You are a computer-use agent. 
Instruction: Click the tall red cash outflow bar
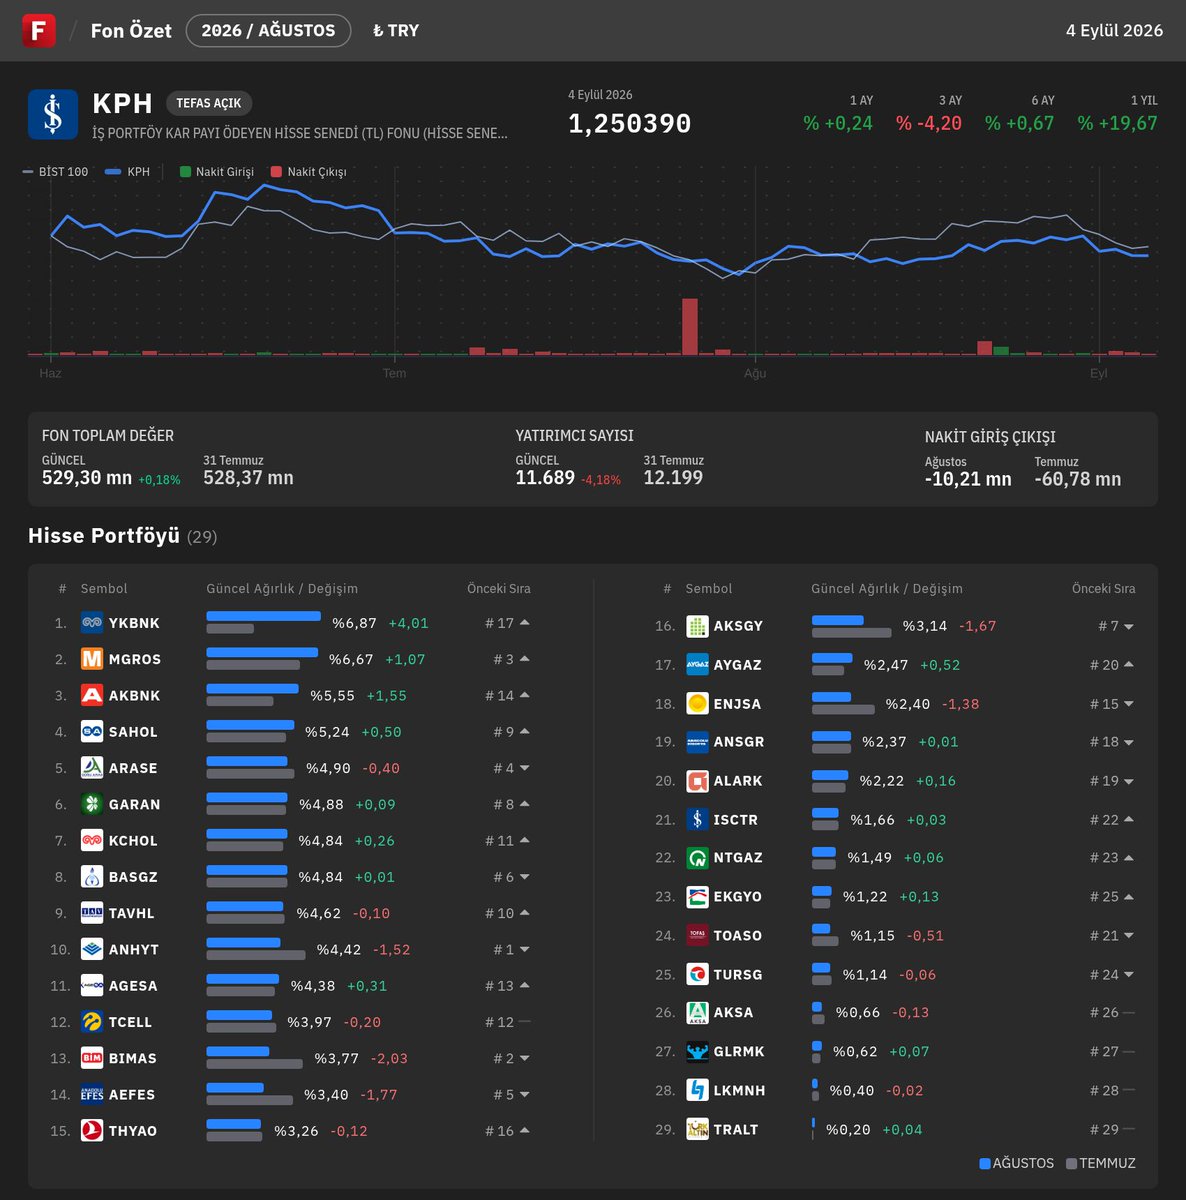(x=690, y=326)
